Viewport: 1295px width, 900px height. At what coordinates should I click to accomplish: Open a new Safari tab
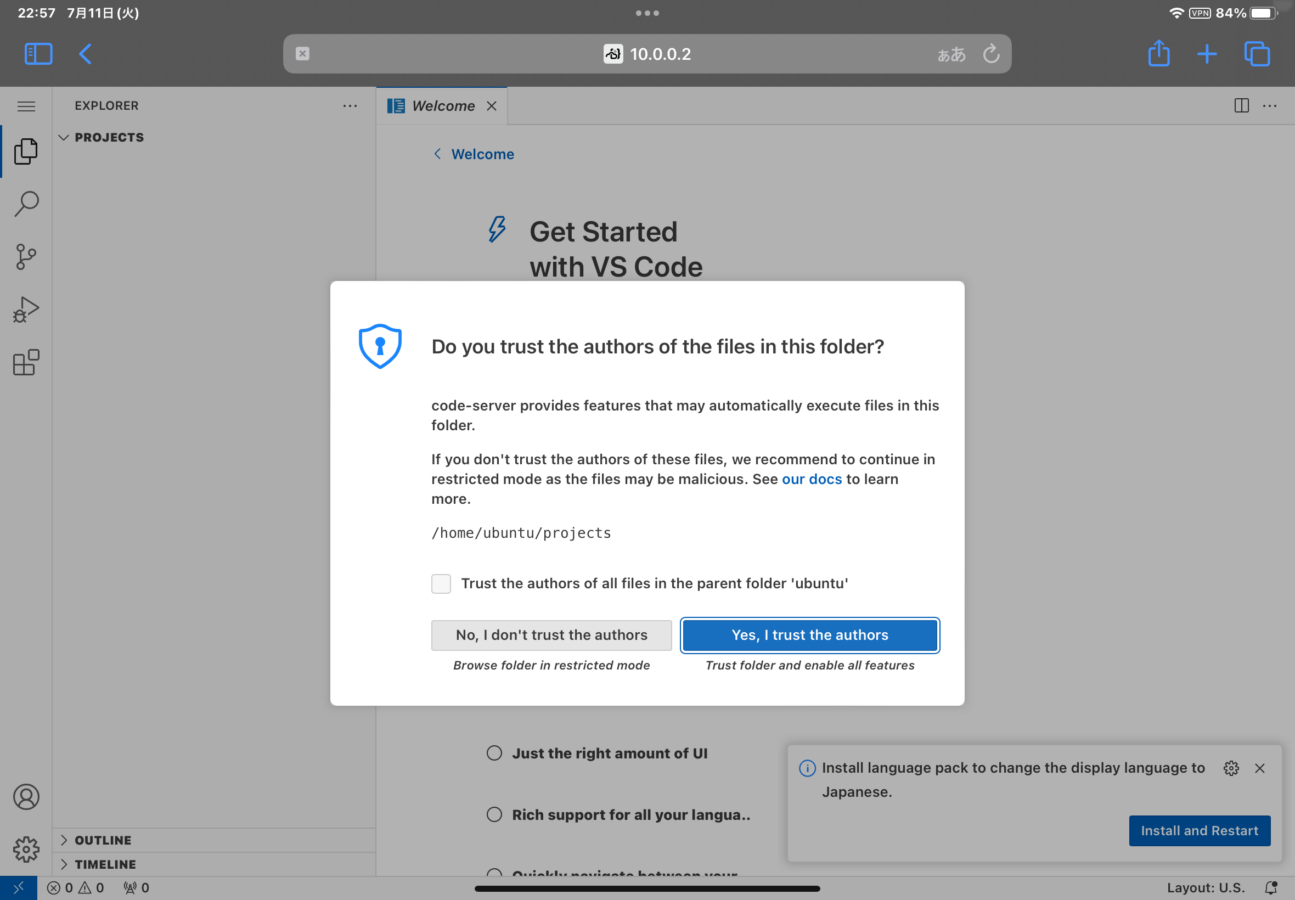[x=1207, y=54]
